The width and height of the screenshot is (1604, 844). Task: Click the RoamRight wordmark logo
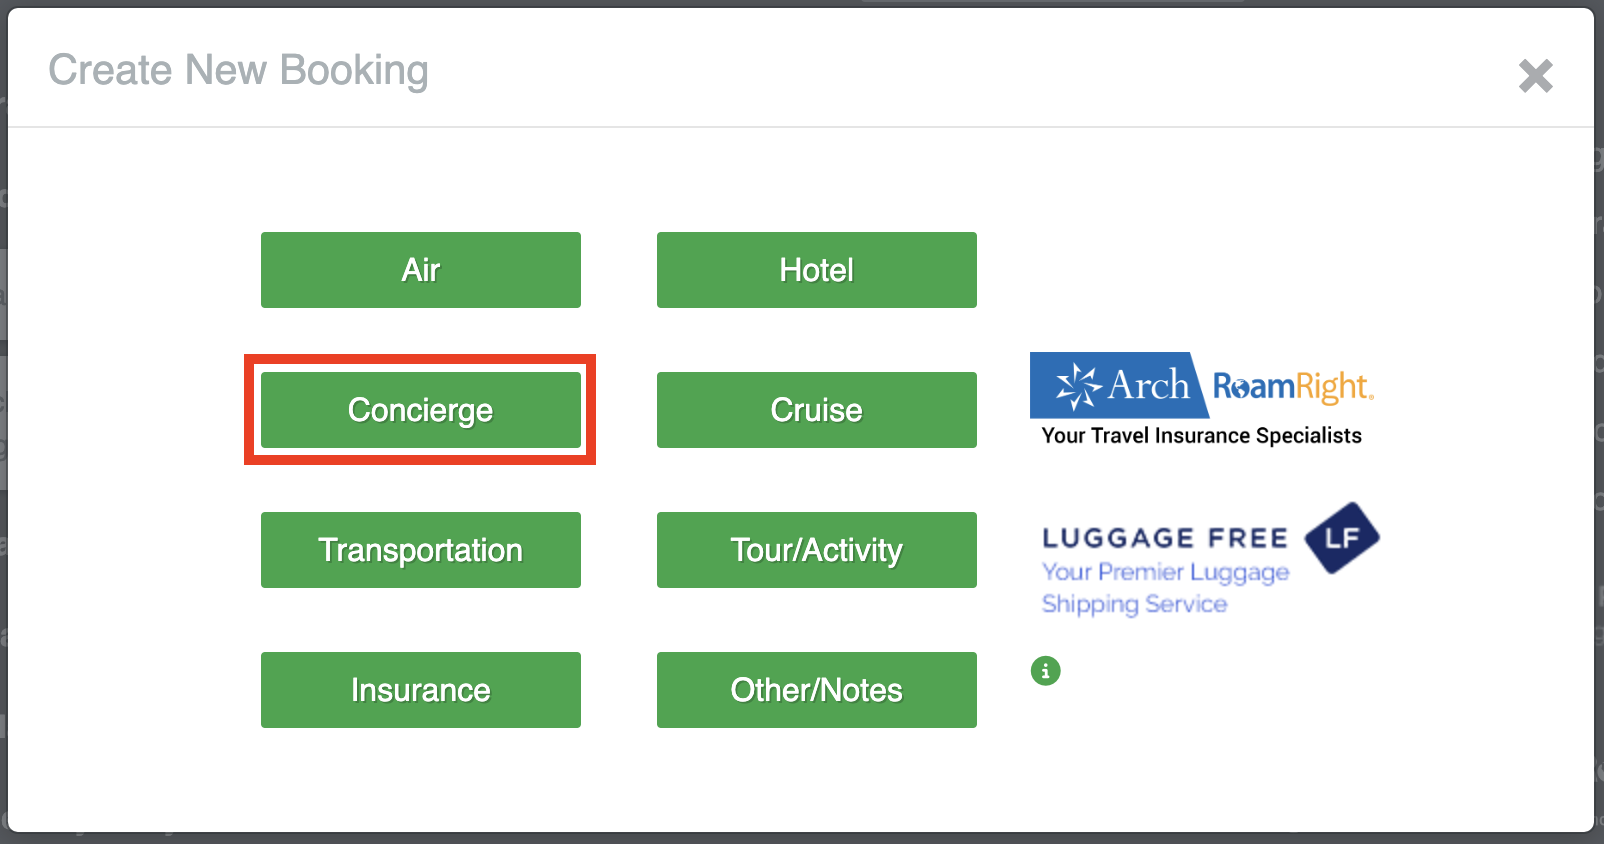tap(1292, 387)
